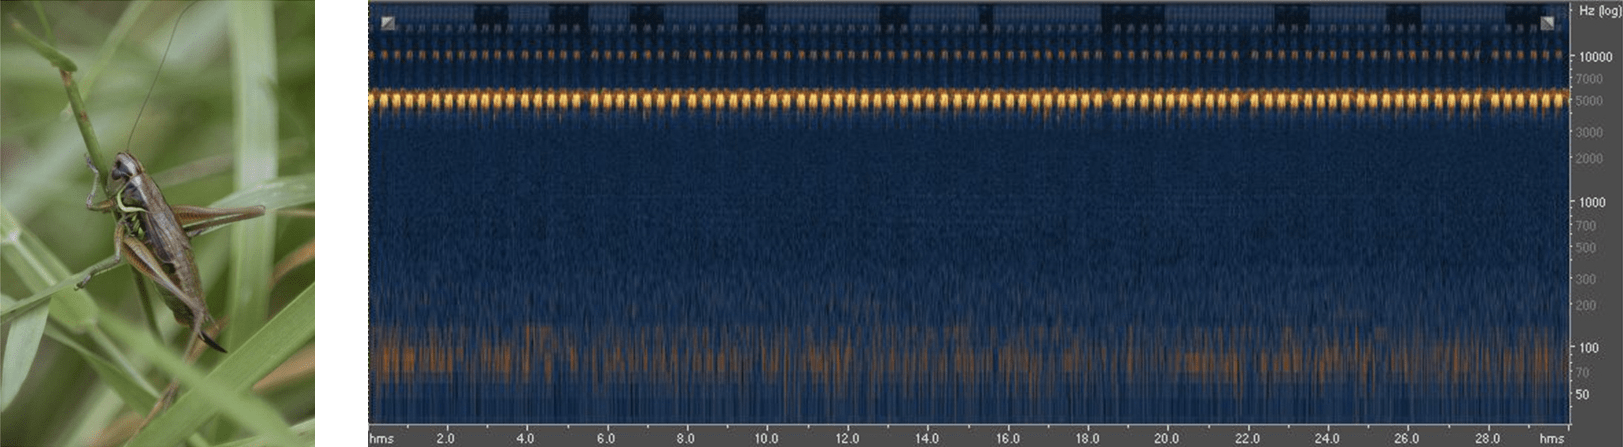Click the bright yellow 5000 Hz spectrogram band
1623x447 pixels.
pyautogui.click(x=968, y=100)
